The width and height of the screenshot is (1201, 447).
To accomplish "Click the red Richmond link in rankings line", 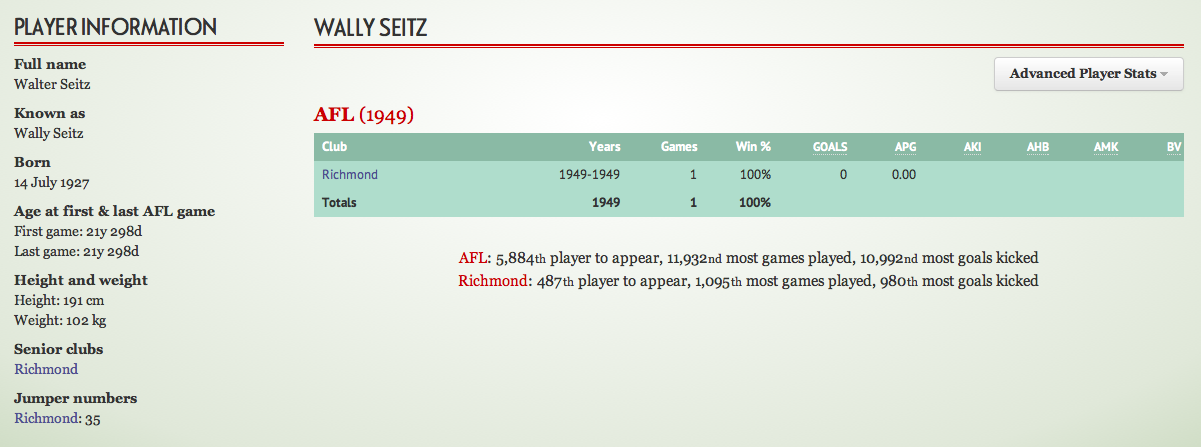I will click(x=491, y=281).
